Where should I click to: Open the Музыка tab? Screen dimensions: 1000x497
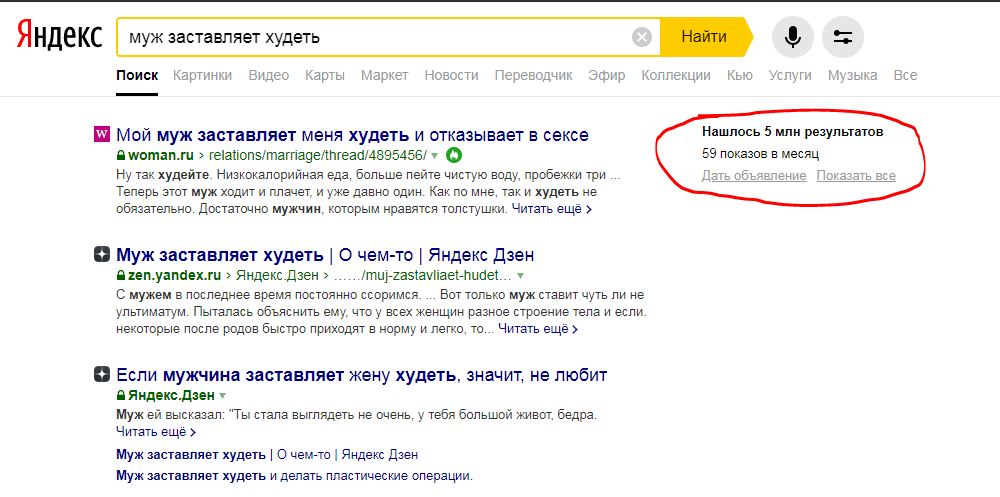pyautogui.click(x=853, y=75)
